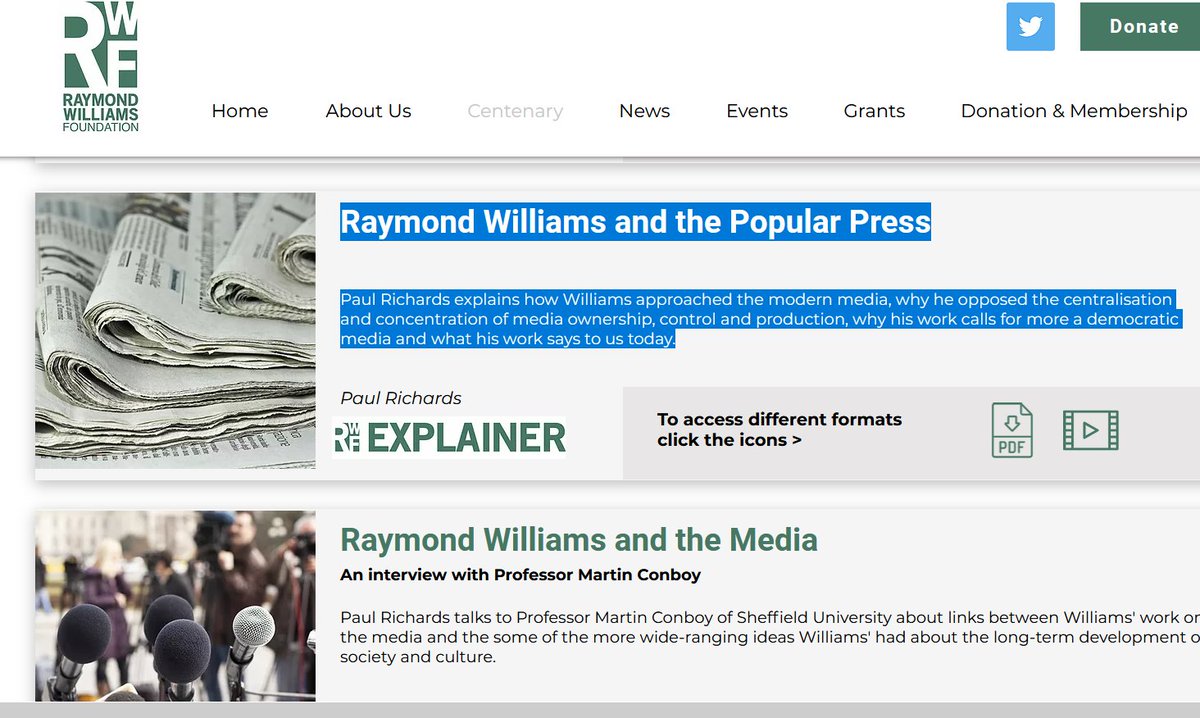Click the newspapers stack thumbnail
Image resolution: width=1200 pixels, height=718 pixels.
[x=175, y=331]
